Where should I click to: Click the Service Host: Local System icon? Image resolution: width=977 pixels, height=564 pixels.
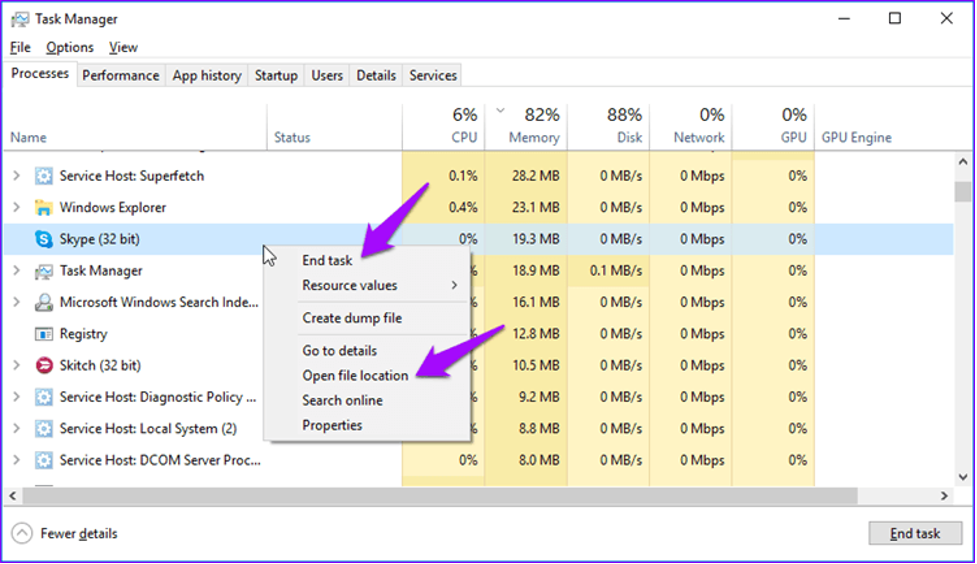pos(44,429)
